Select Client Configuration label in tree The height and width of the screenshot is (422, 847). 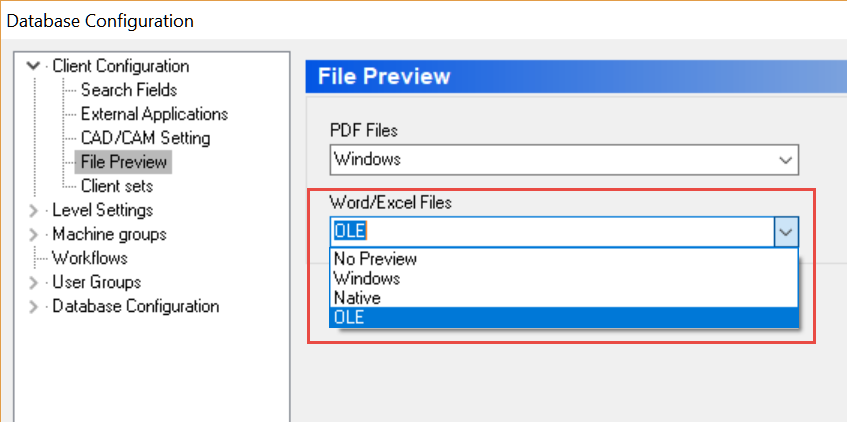point(120,66)
